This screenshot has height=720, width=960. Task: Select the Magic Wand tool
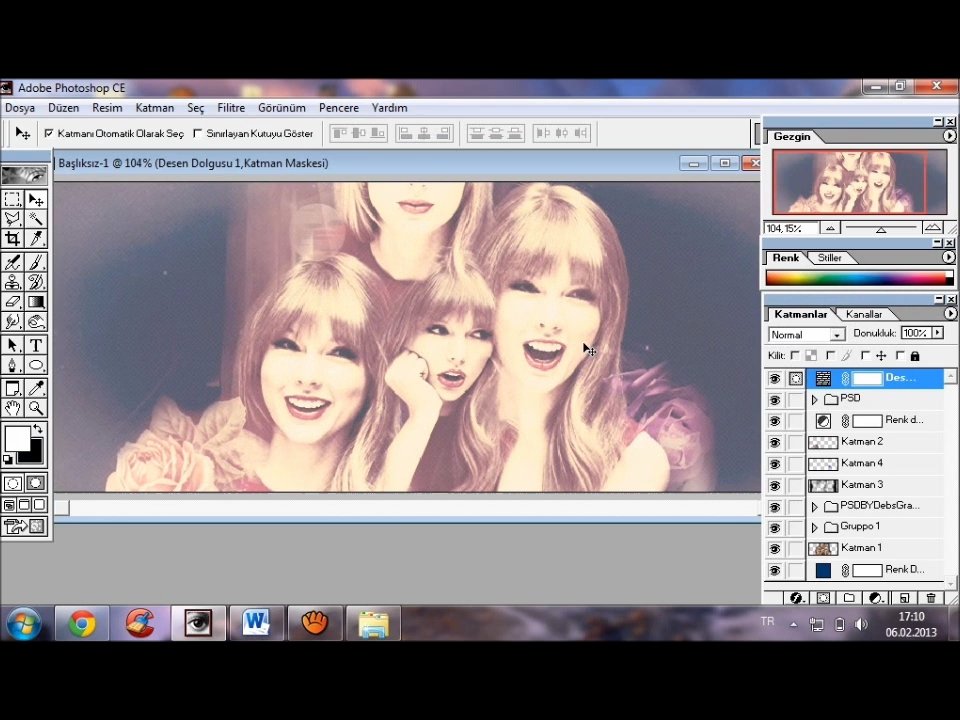pos(36,219)
